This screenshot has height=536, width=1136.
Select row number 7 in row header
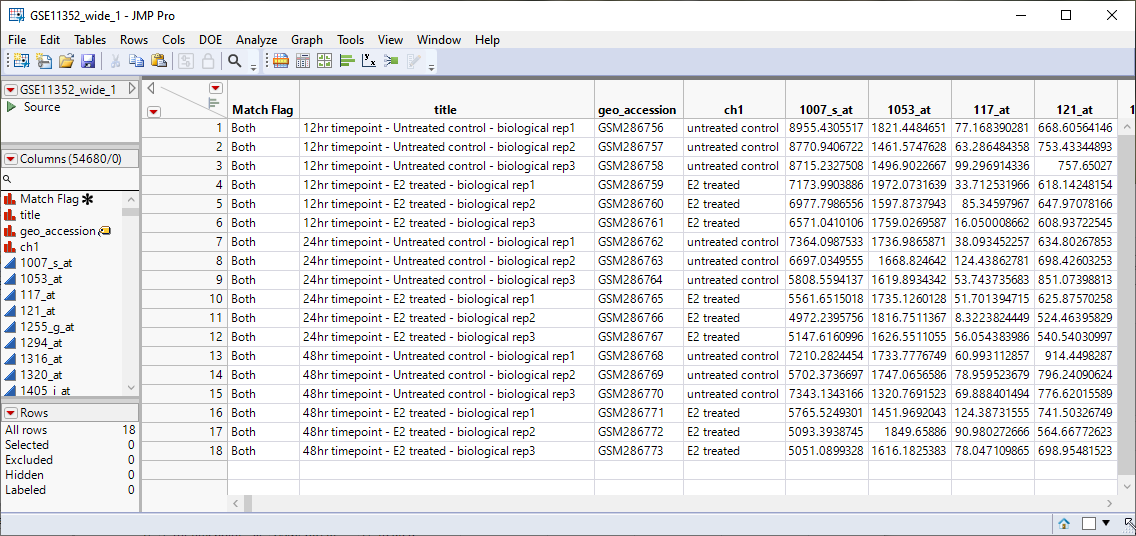[x=185, y=241]
